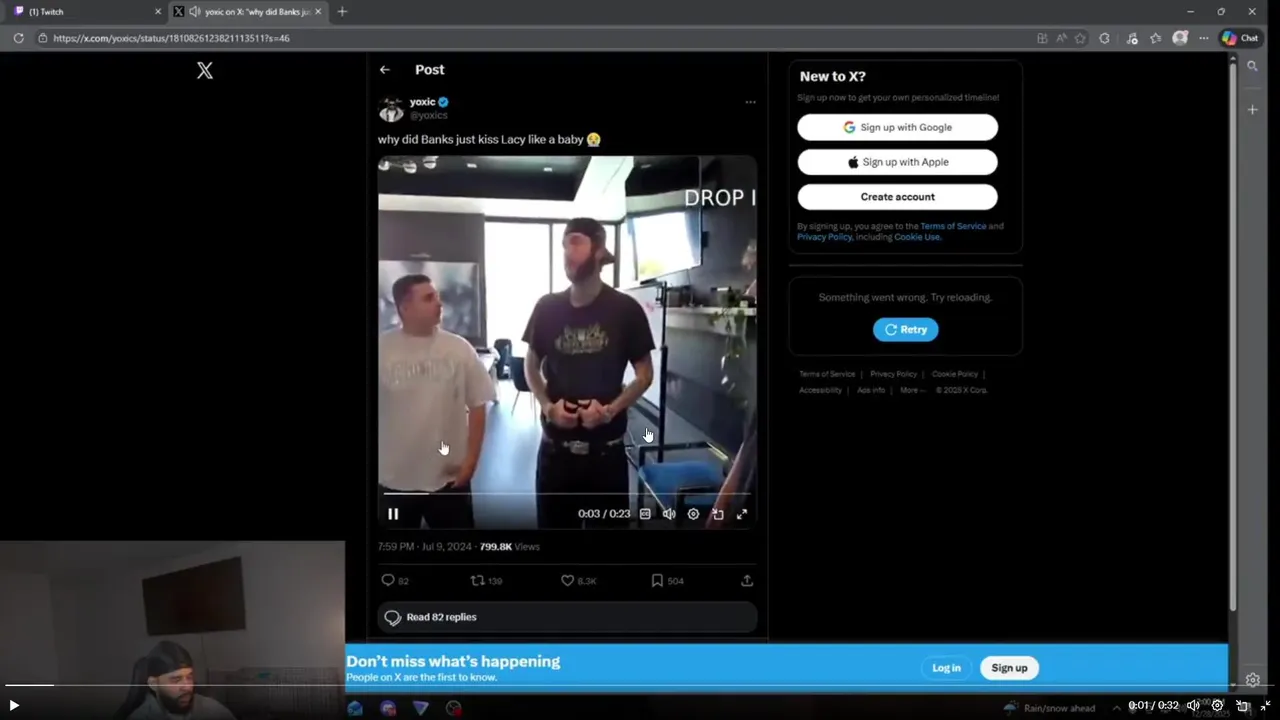Seek along the tweet video progress bar

tap(567, 493)
